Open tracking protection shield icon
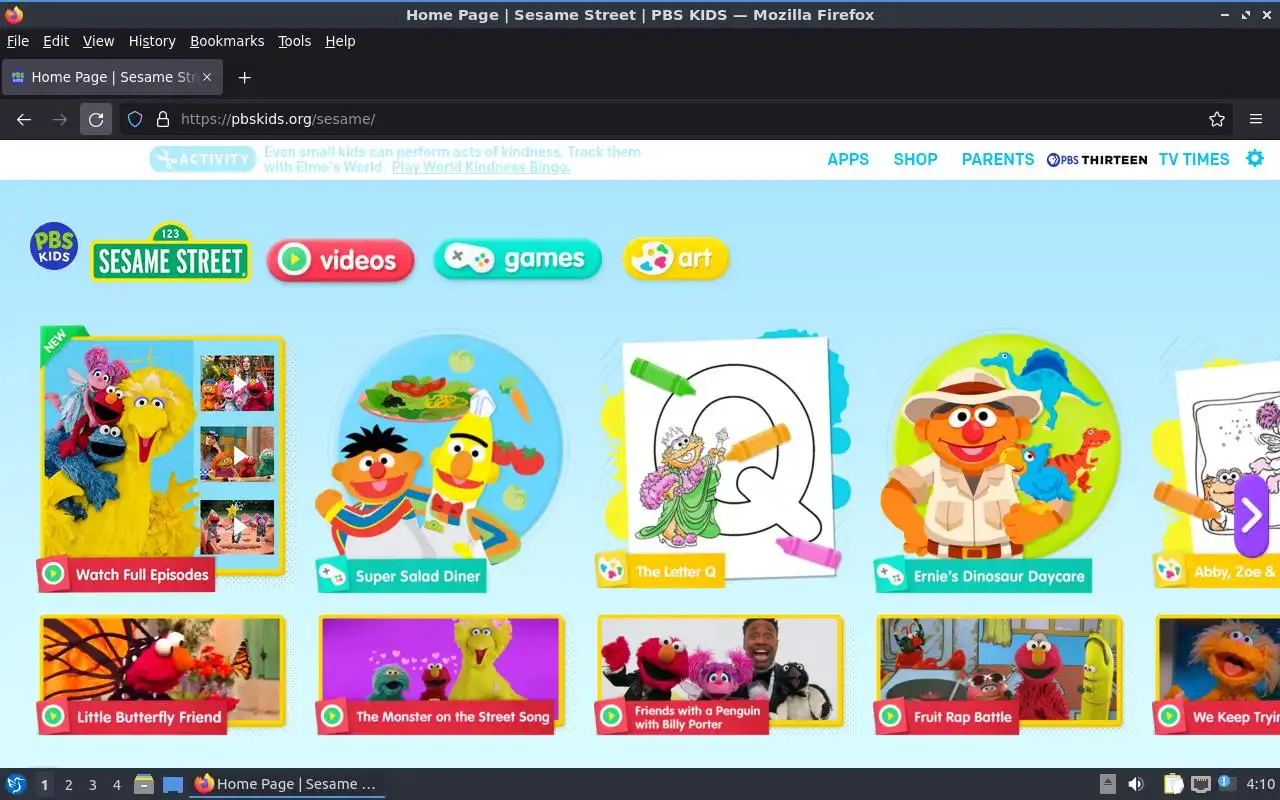This screenshot has width=1280, height=800. (135, 119)
